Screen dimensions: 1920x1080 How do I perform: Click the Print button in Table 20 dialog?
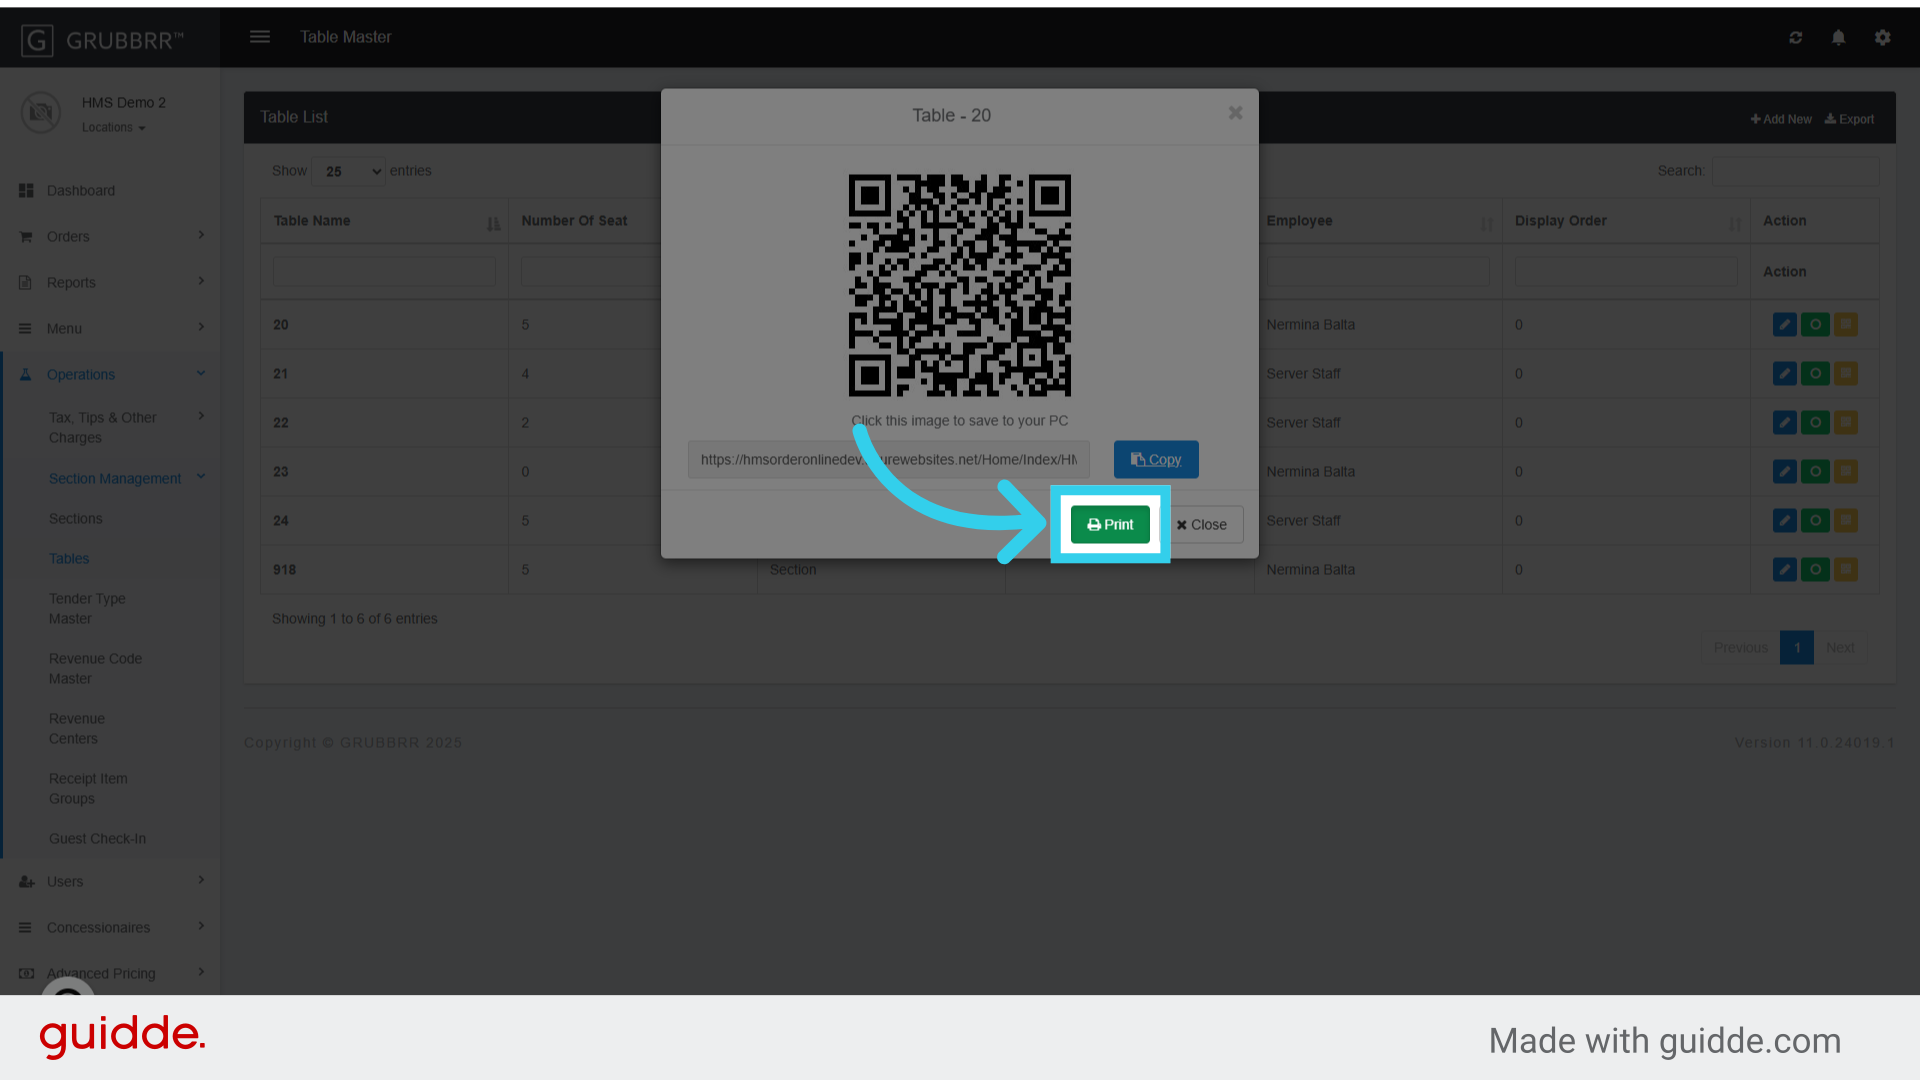click(x=1110, y=524)
